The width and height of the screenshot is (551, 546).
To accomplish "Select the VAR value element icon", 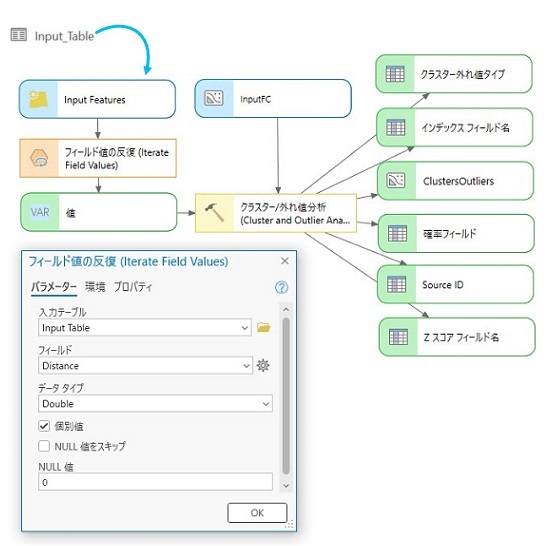I will click(x=40, y=212).
